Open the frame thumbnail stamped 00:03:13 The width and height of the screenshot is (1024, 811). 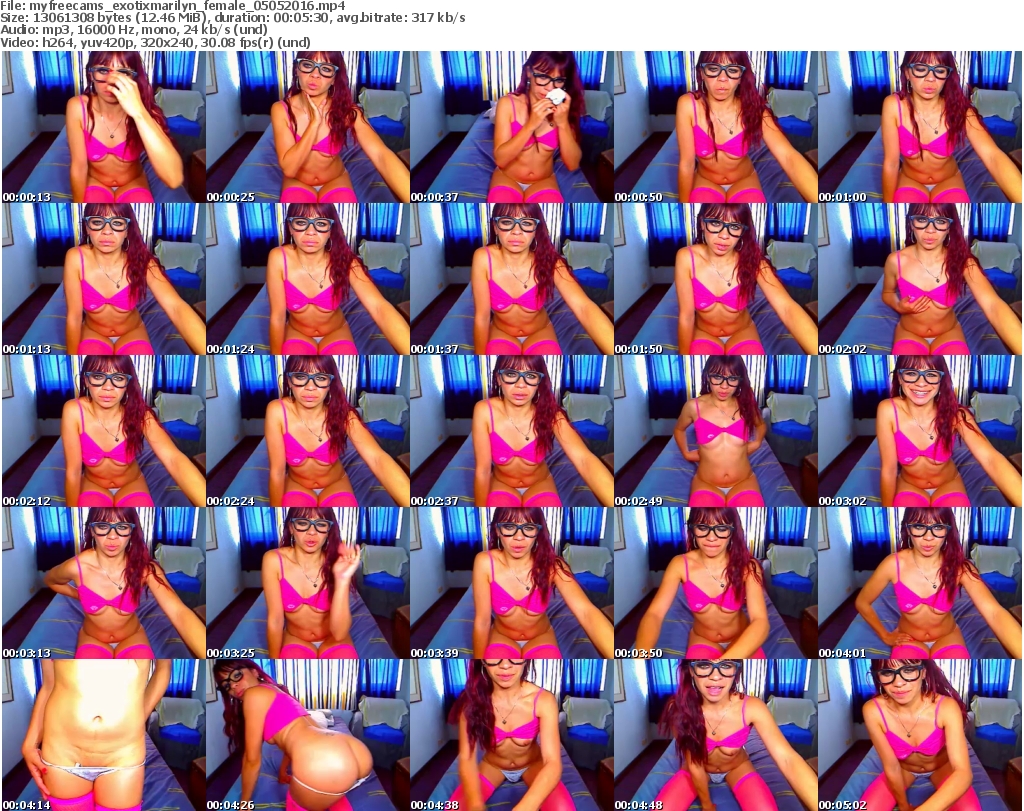(104, 583)
